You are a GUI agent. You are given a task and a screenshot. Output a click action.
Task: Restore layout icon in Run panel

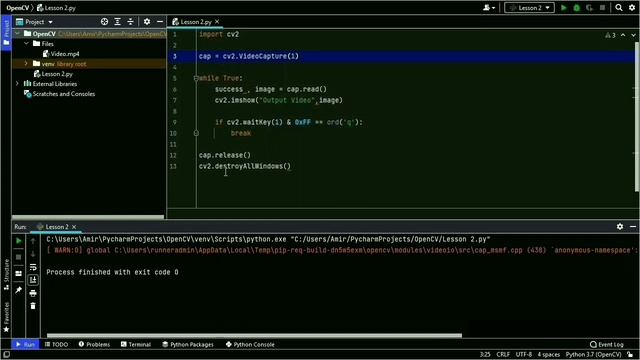point(19,273)
